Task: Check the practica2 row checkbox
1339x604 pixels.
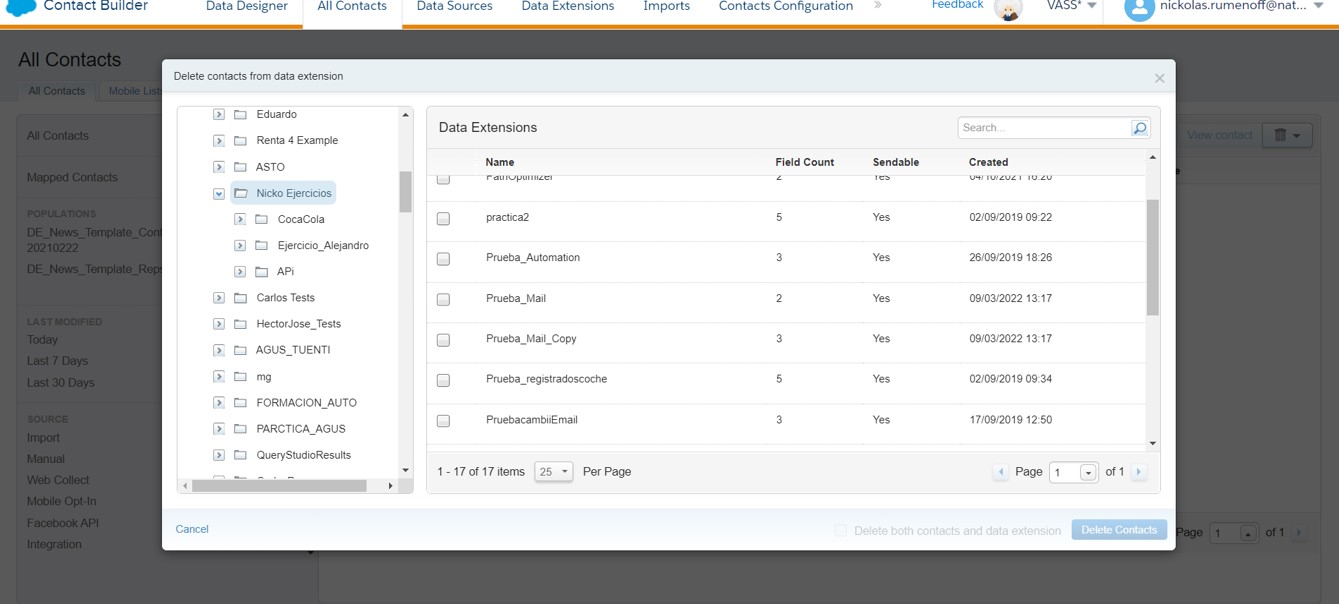Action: click(x=443, y=218)
